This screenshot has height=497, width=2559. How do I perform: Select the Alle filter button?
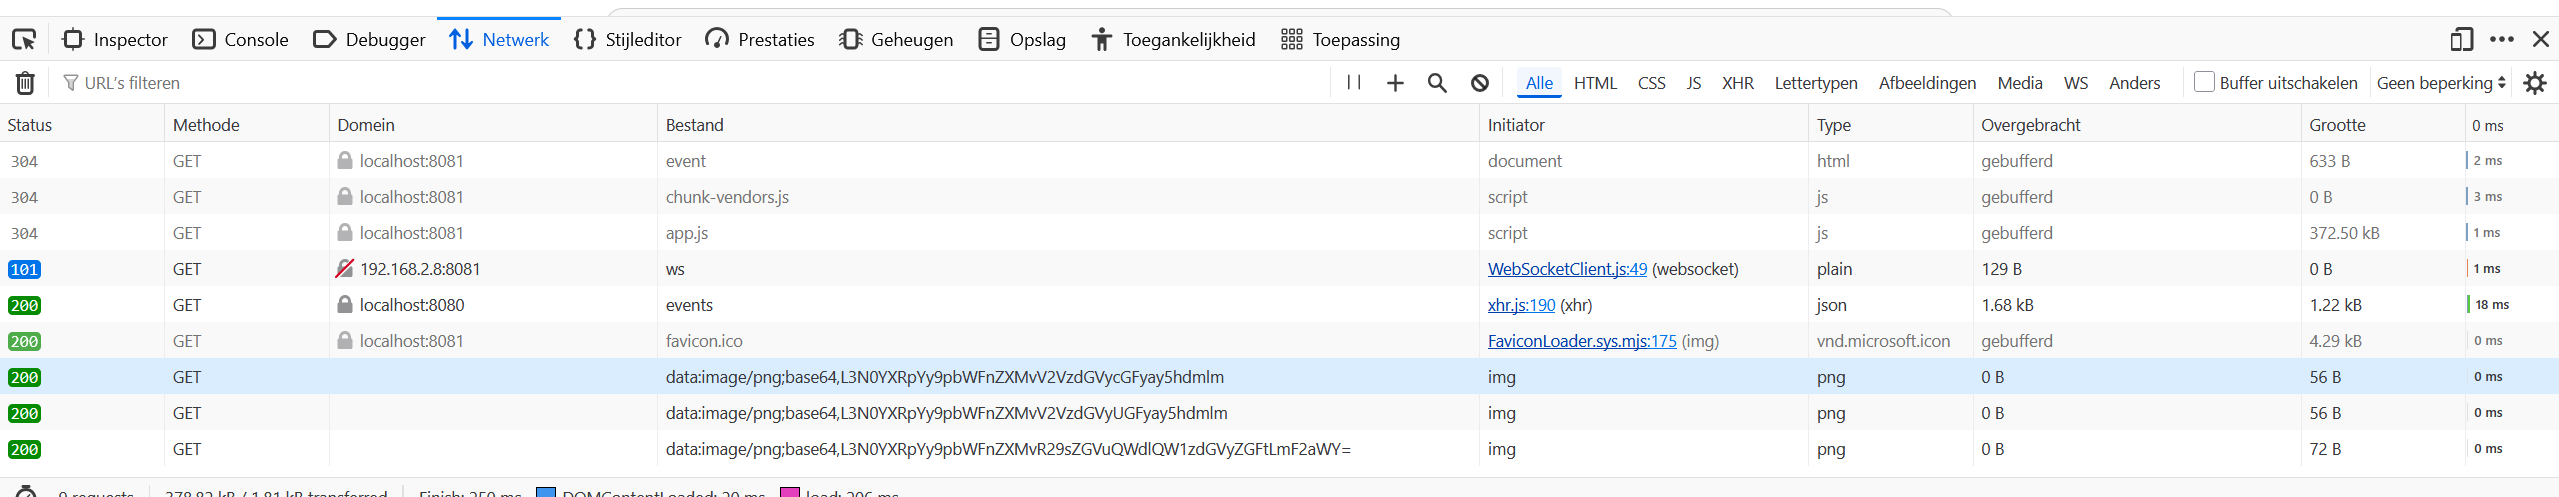coord(1539,83)
